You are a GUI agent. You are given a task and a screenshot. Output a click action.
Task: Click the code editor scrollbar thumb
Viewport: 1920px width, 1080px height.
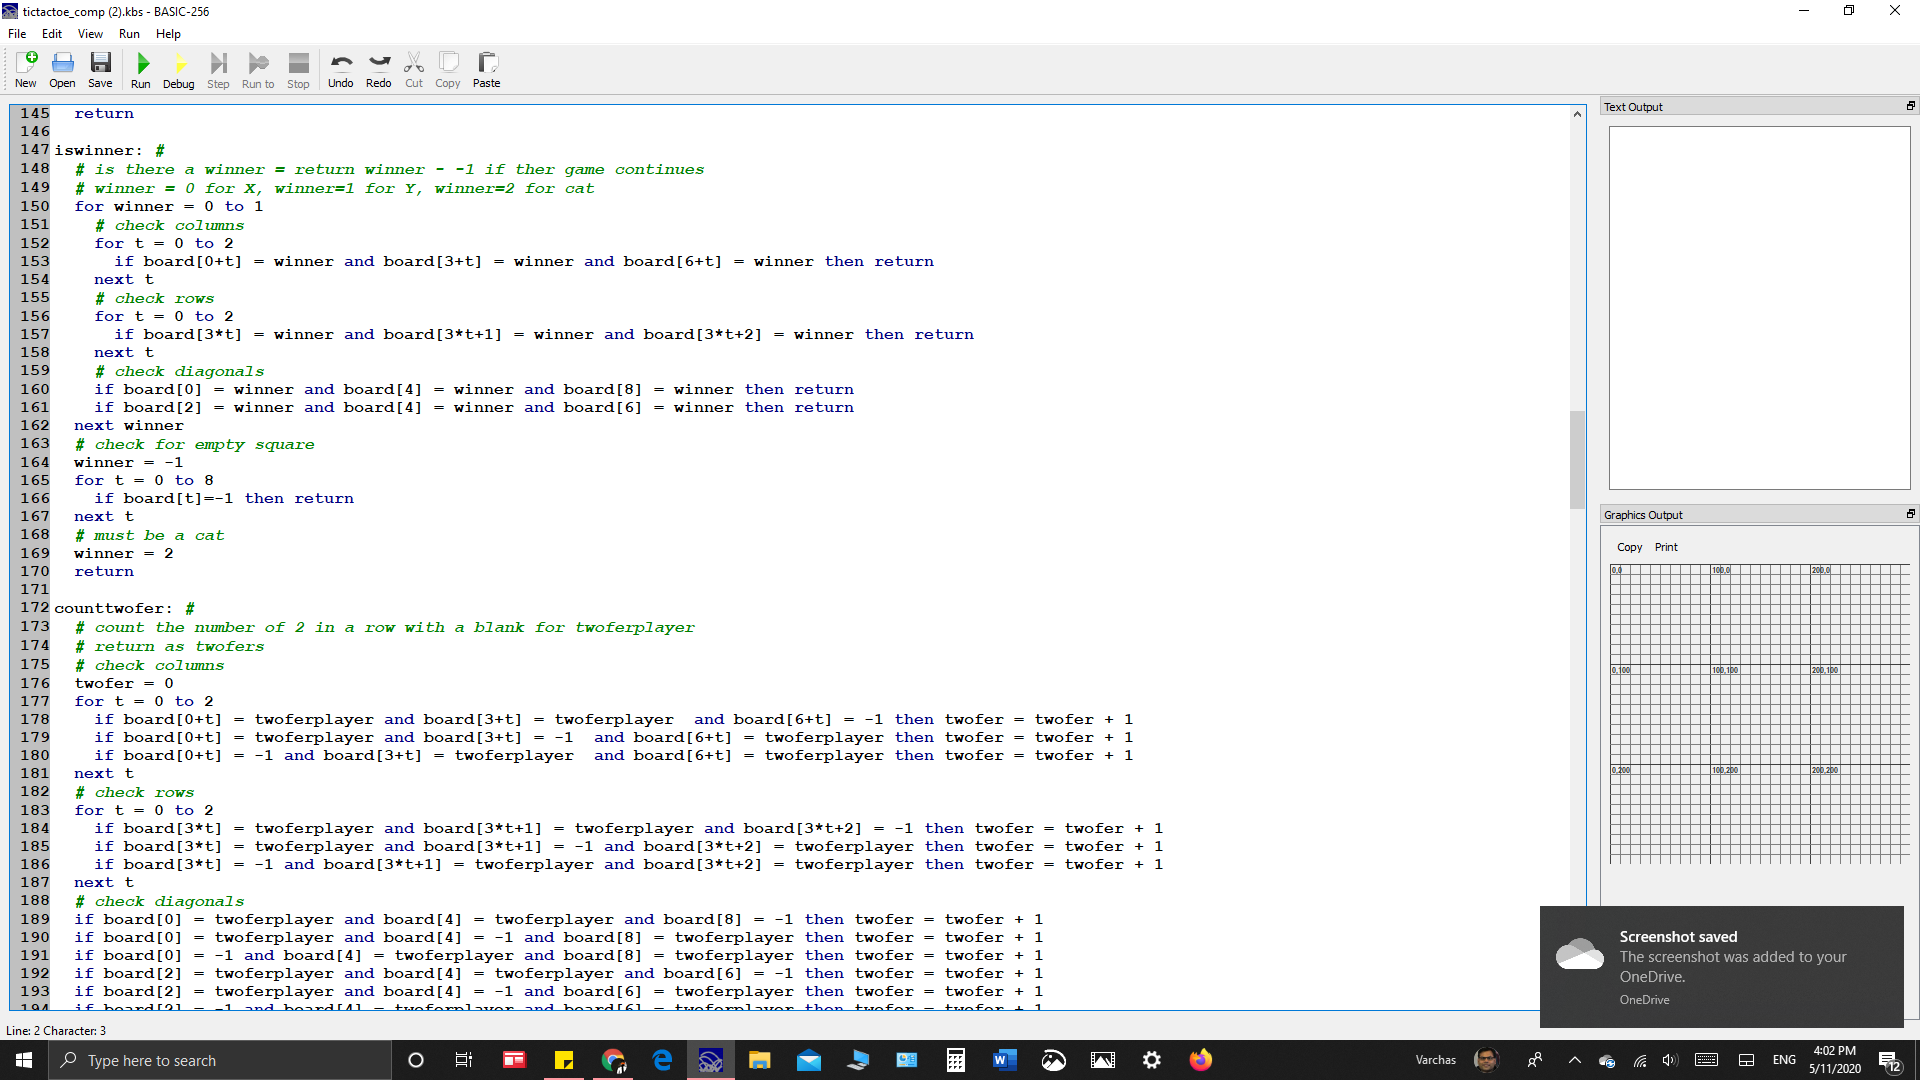(x=1577, y=459)
